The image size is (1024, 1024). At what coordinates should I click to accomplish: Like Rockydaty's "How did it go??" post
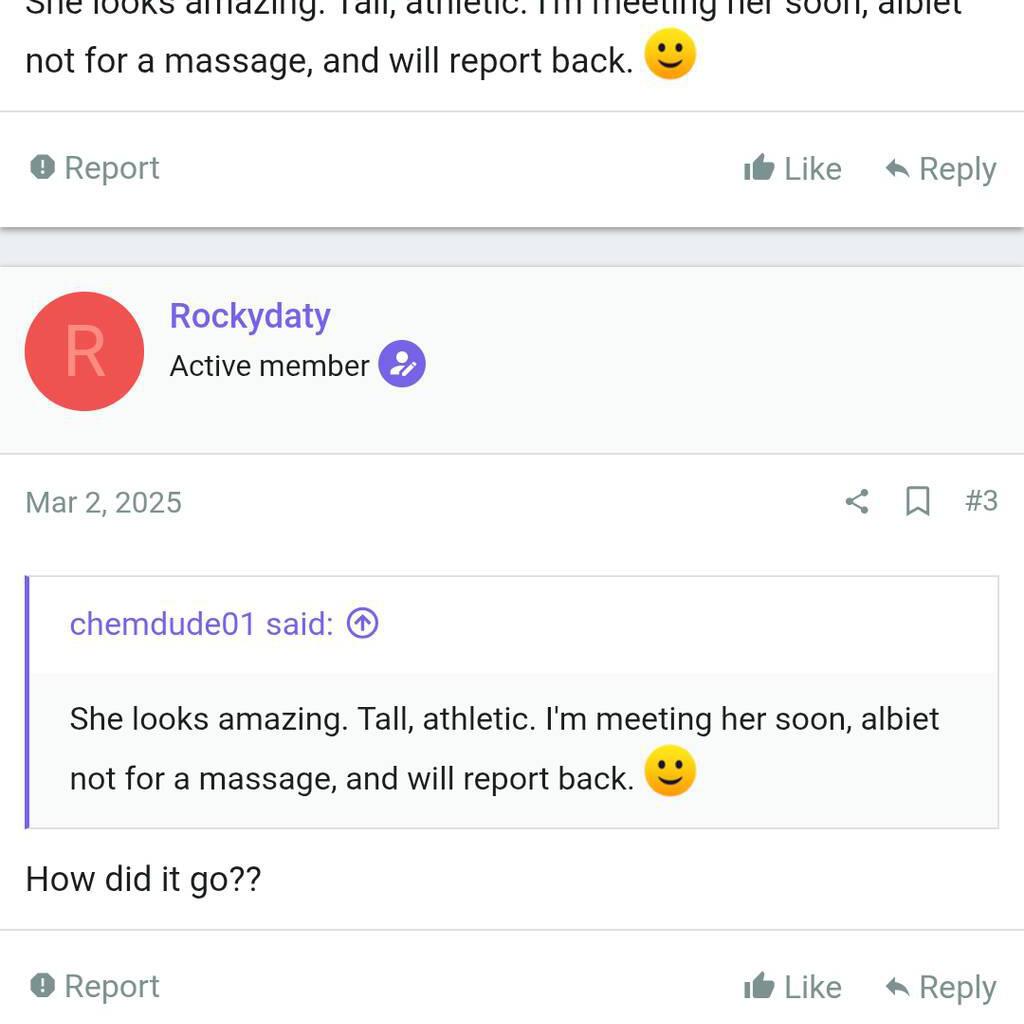(793, 987)
